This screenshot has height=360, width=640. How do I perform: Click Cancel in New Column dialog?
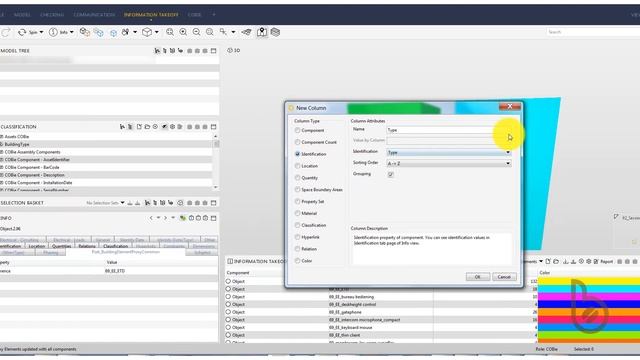[504, 277]
